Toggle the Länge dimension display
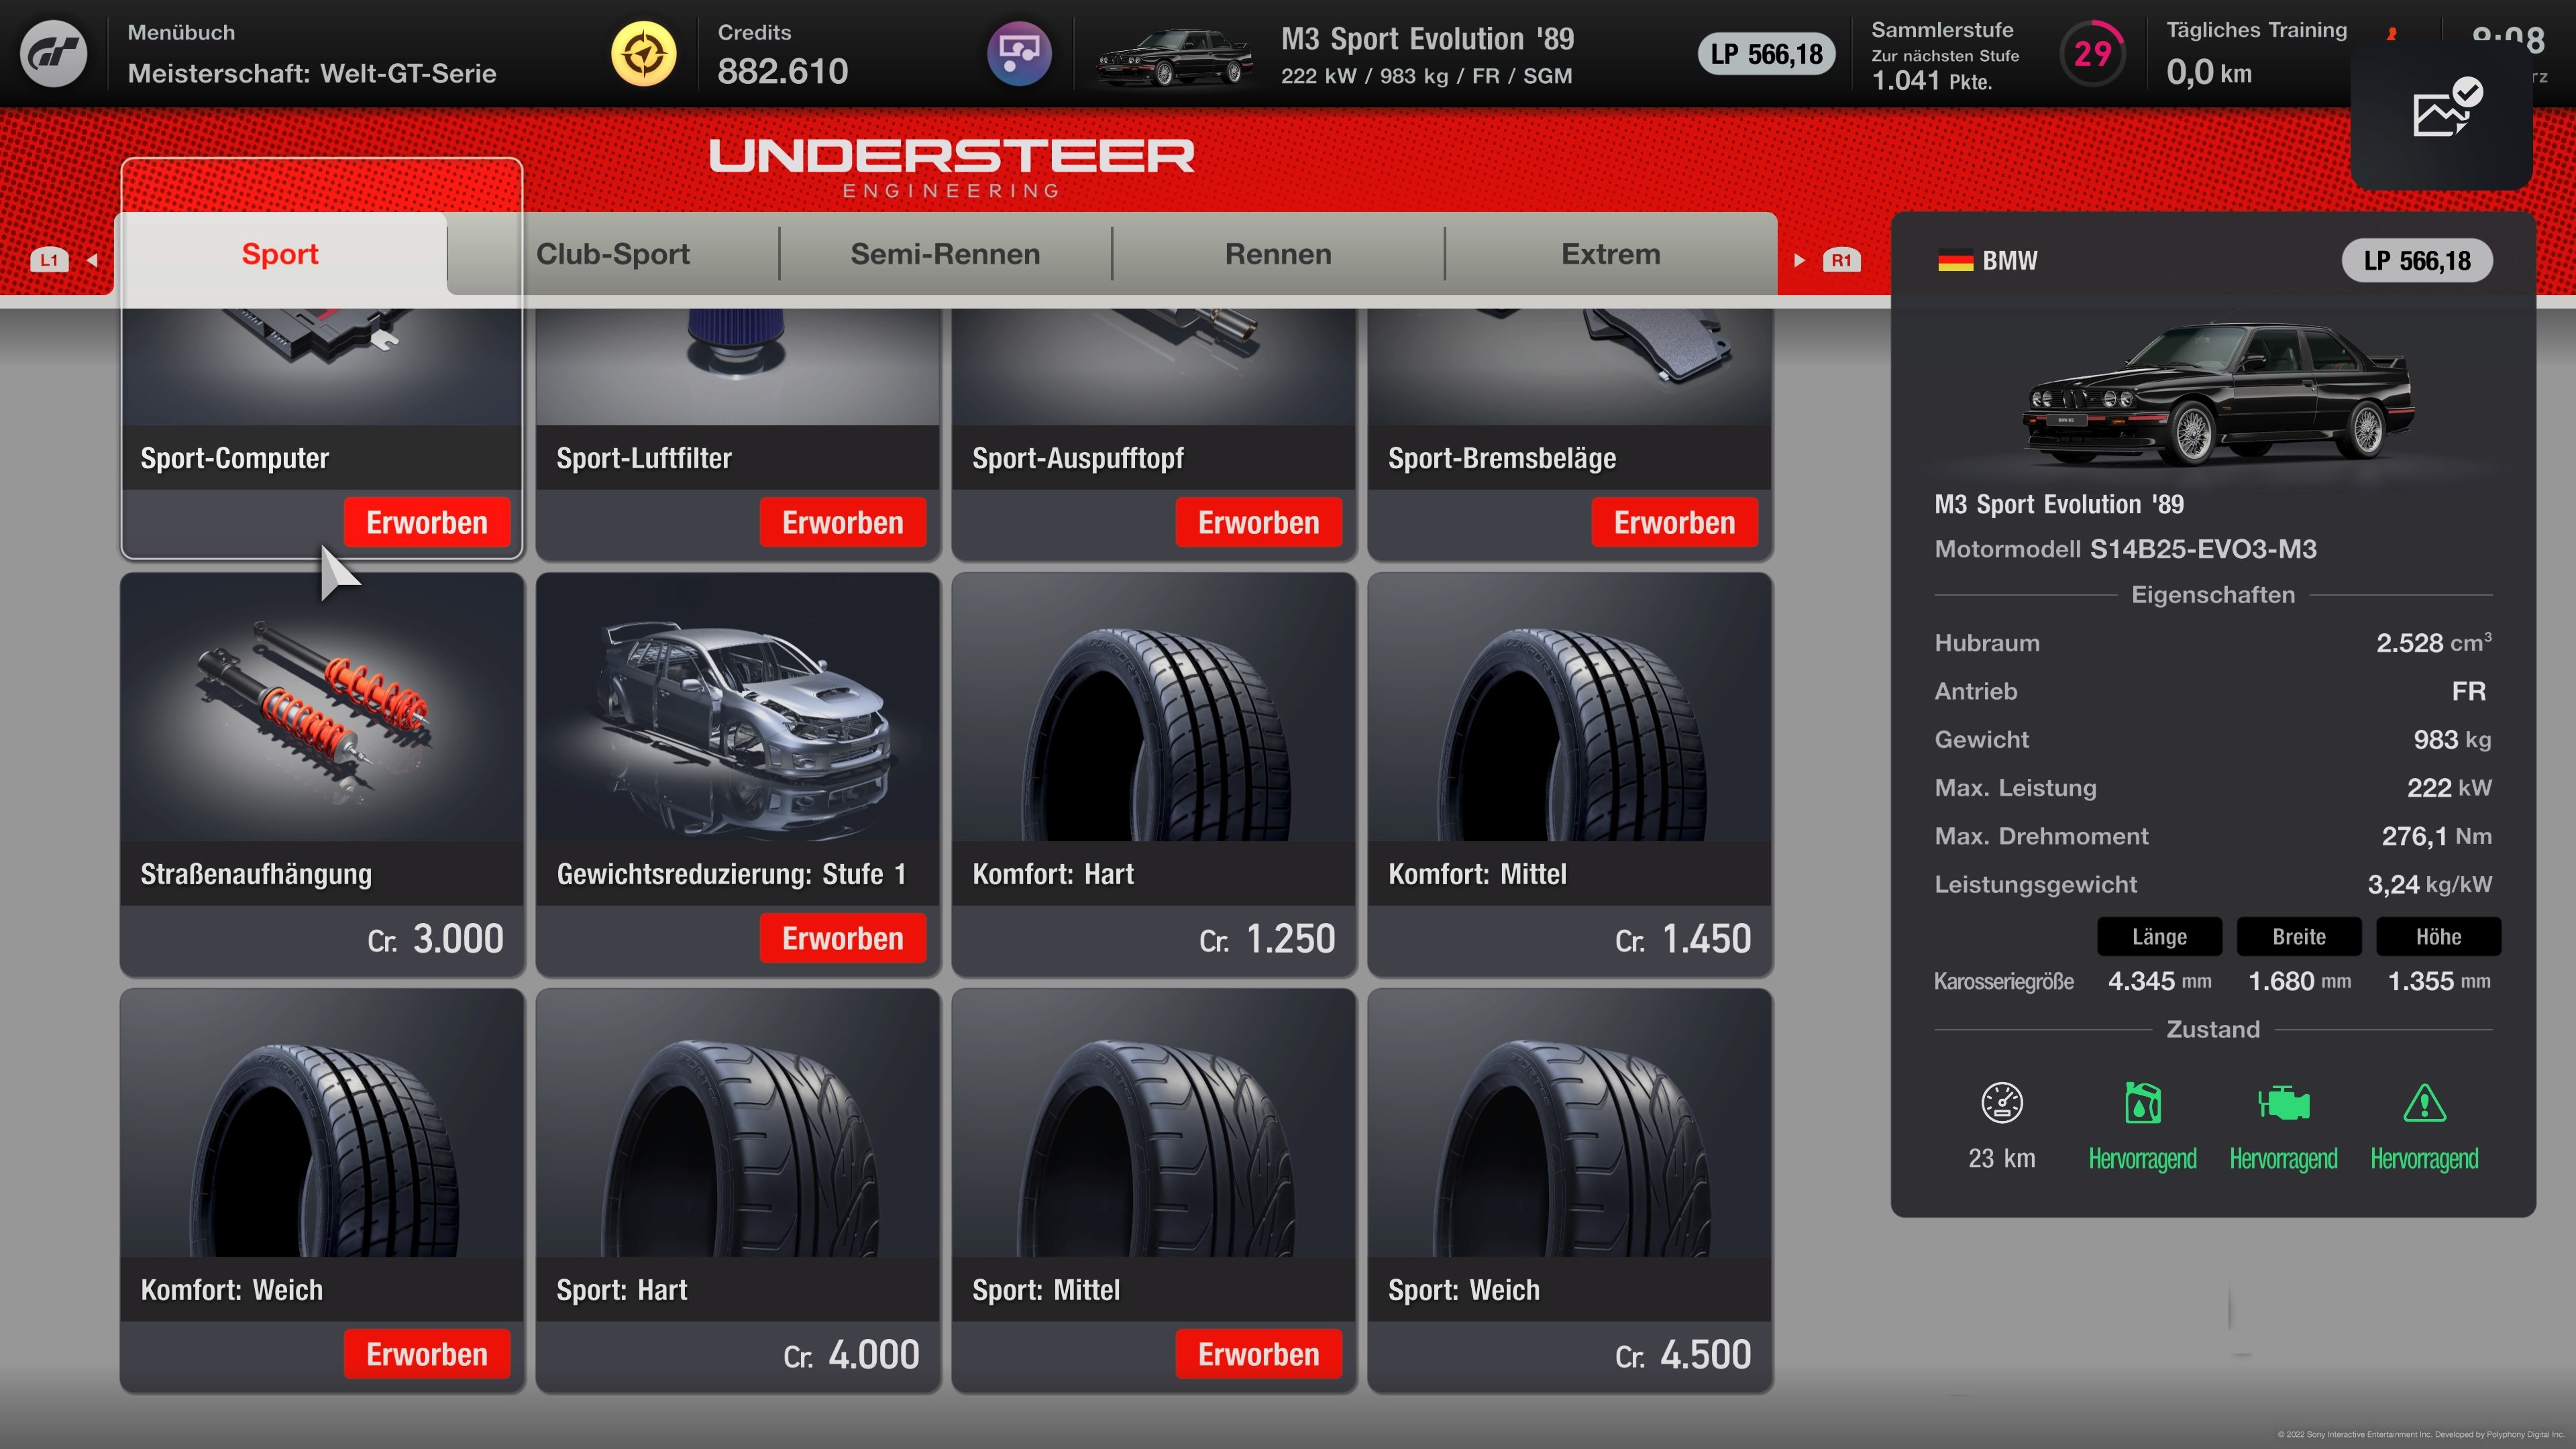 2159,937
